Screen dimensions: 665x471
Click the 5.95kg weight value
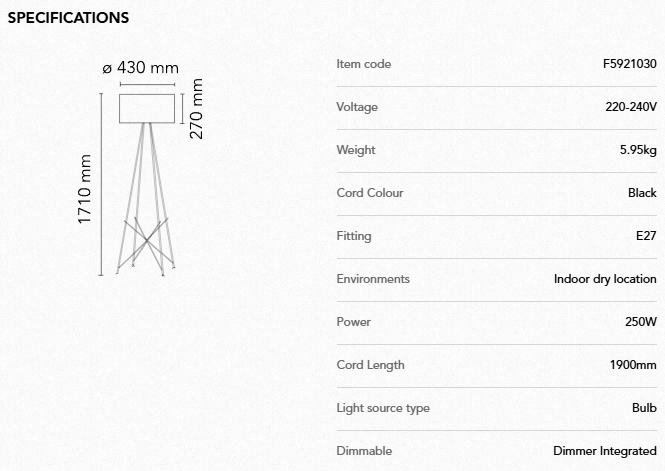coord(638,150)
